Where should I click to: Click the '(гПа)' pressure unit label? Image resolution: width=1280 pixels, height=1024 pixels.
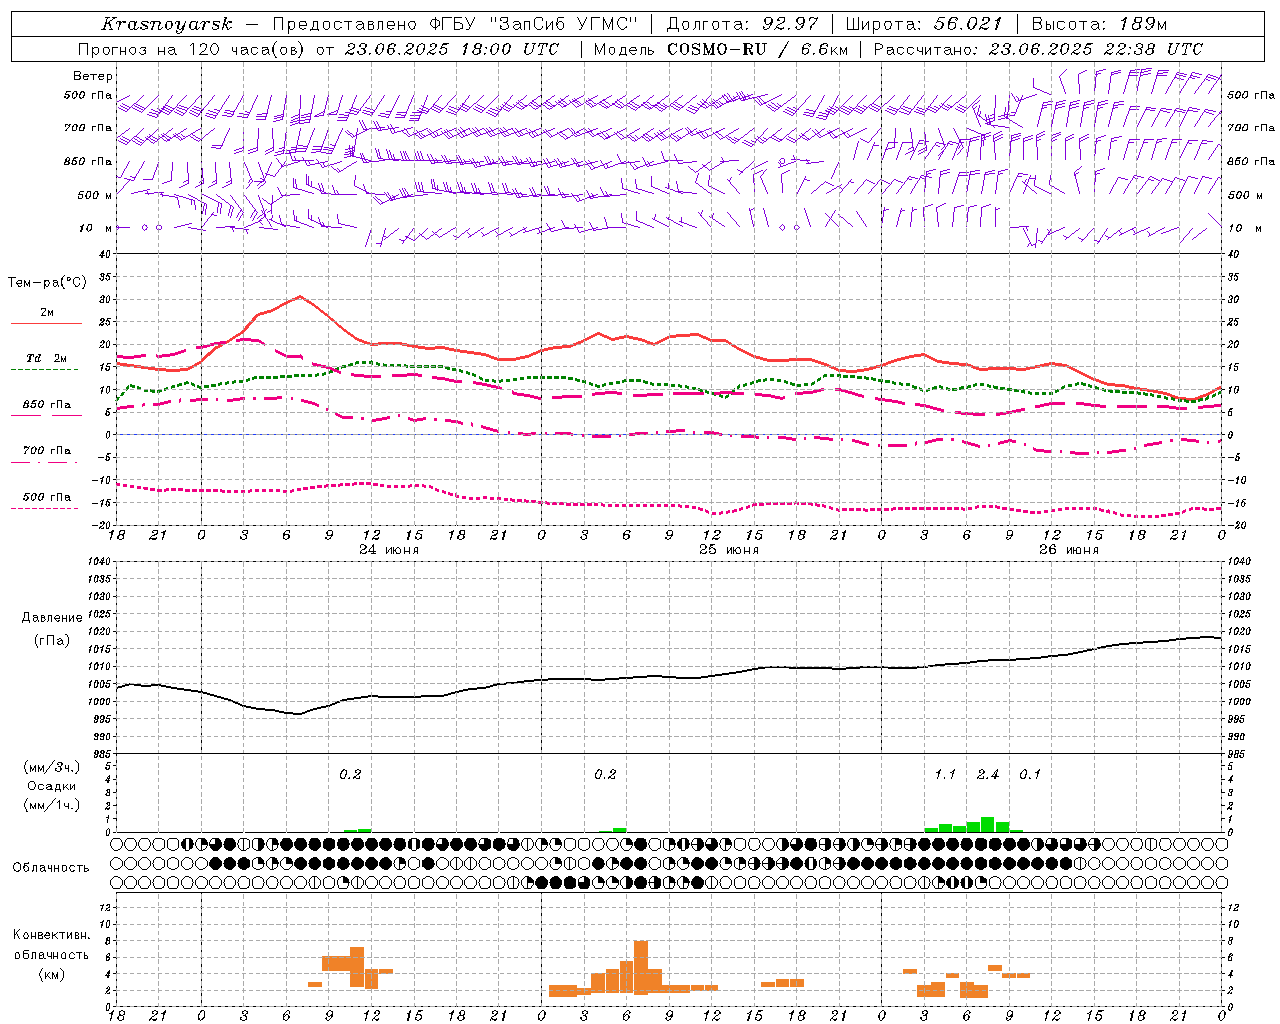click(52, 641)
